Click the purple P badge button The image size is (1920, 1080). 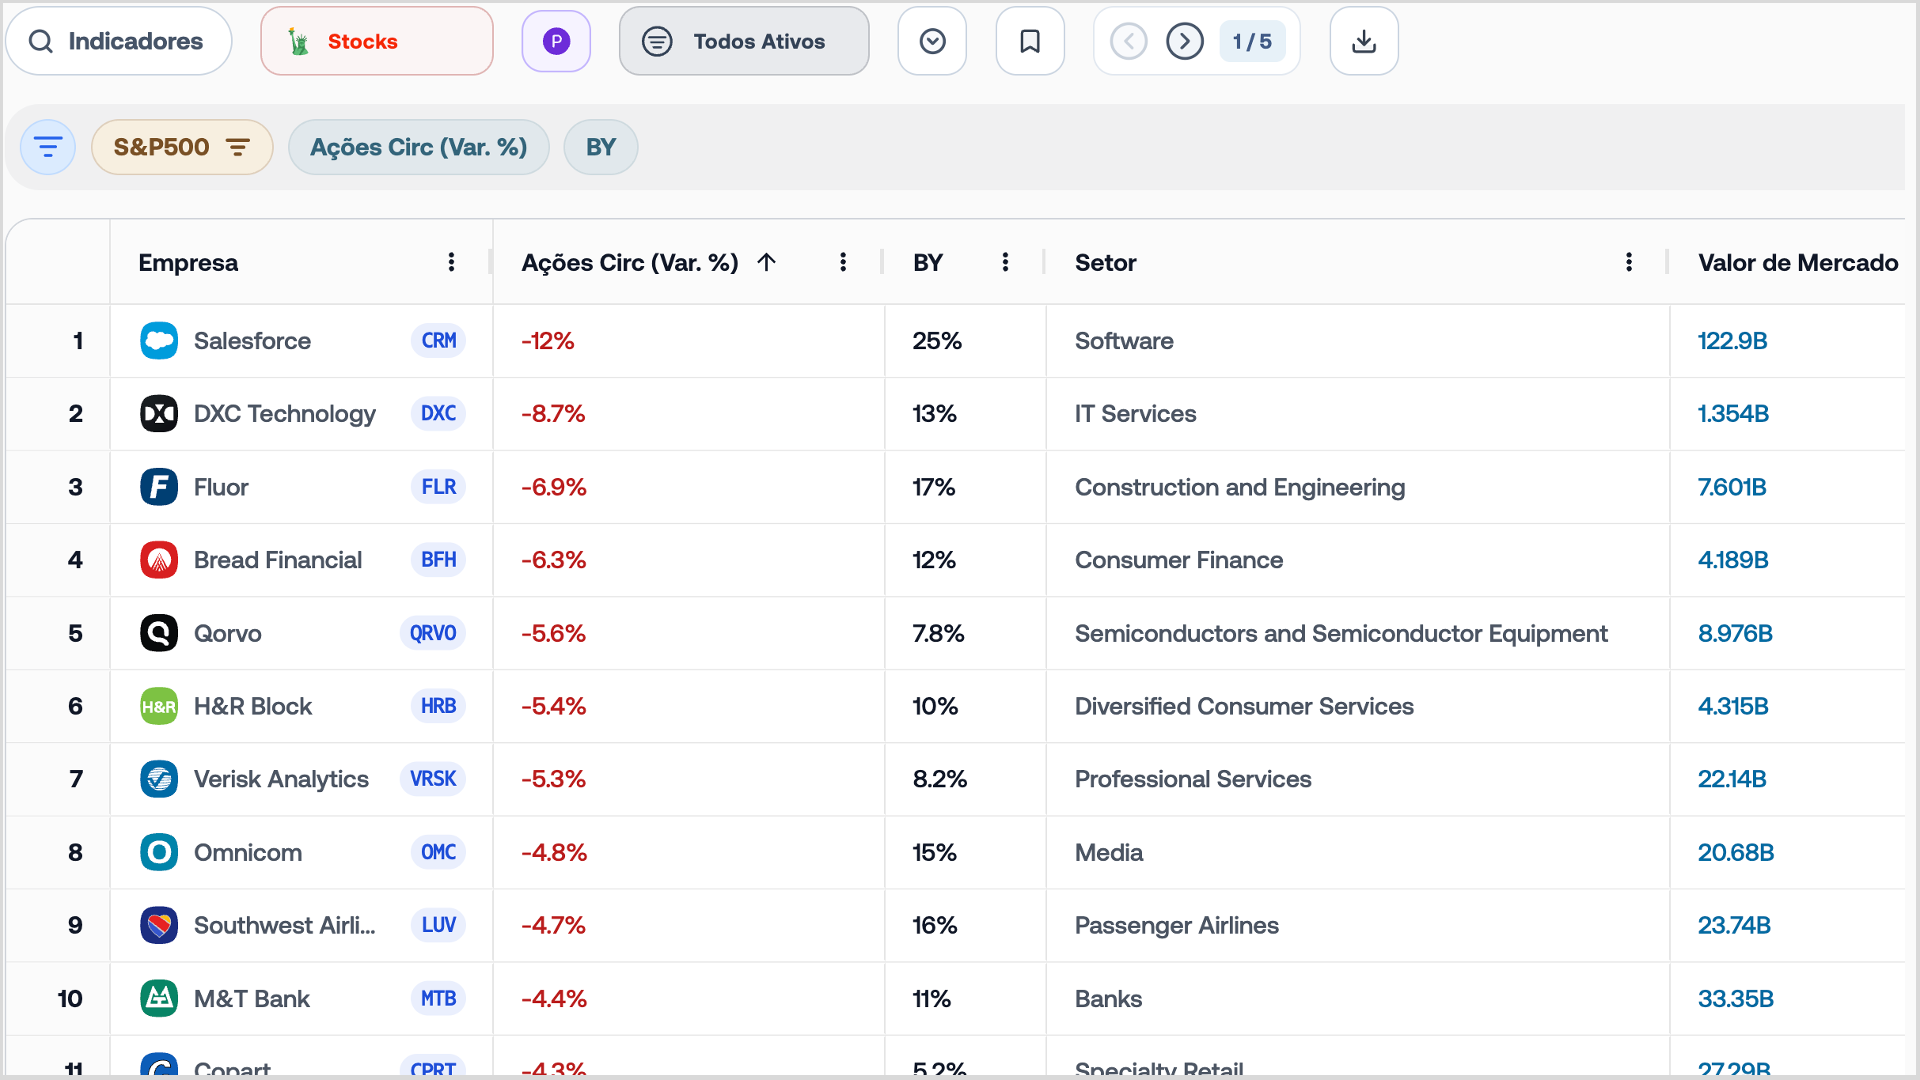point(556,41)
